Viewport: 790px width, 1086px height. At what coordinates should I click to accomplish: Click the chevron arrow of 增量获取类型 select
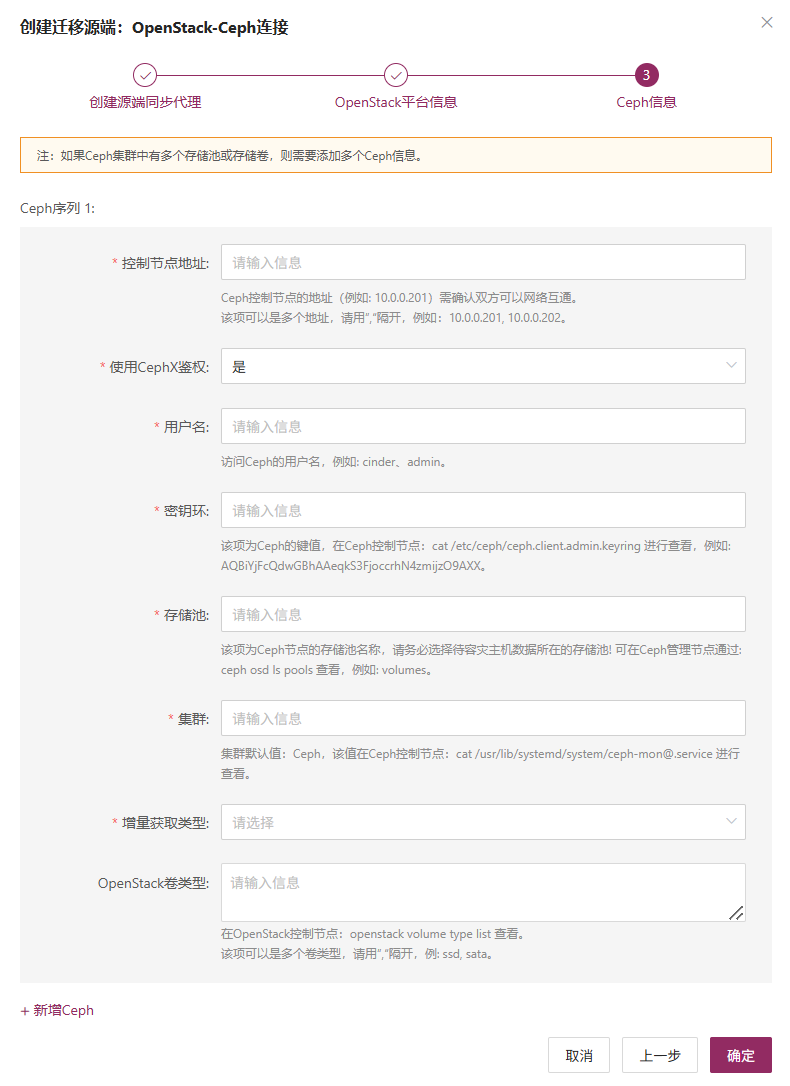(x=730, y=821)
